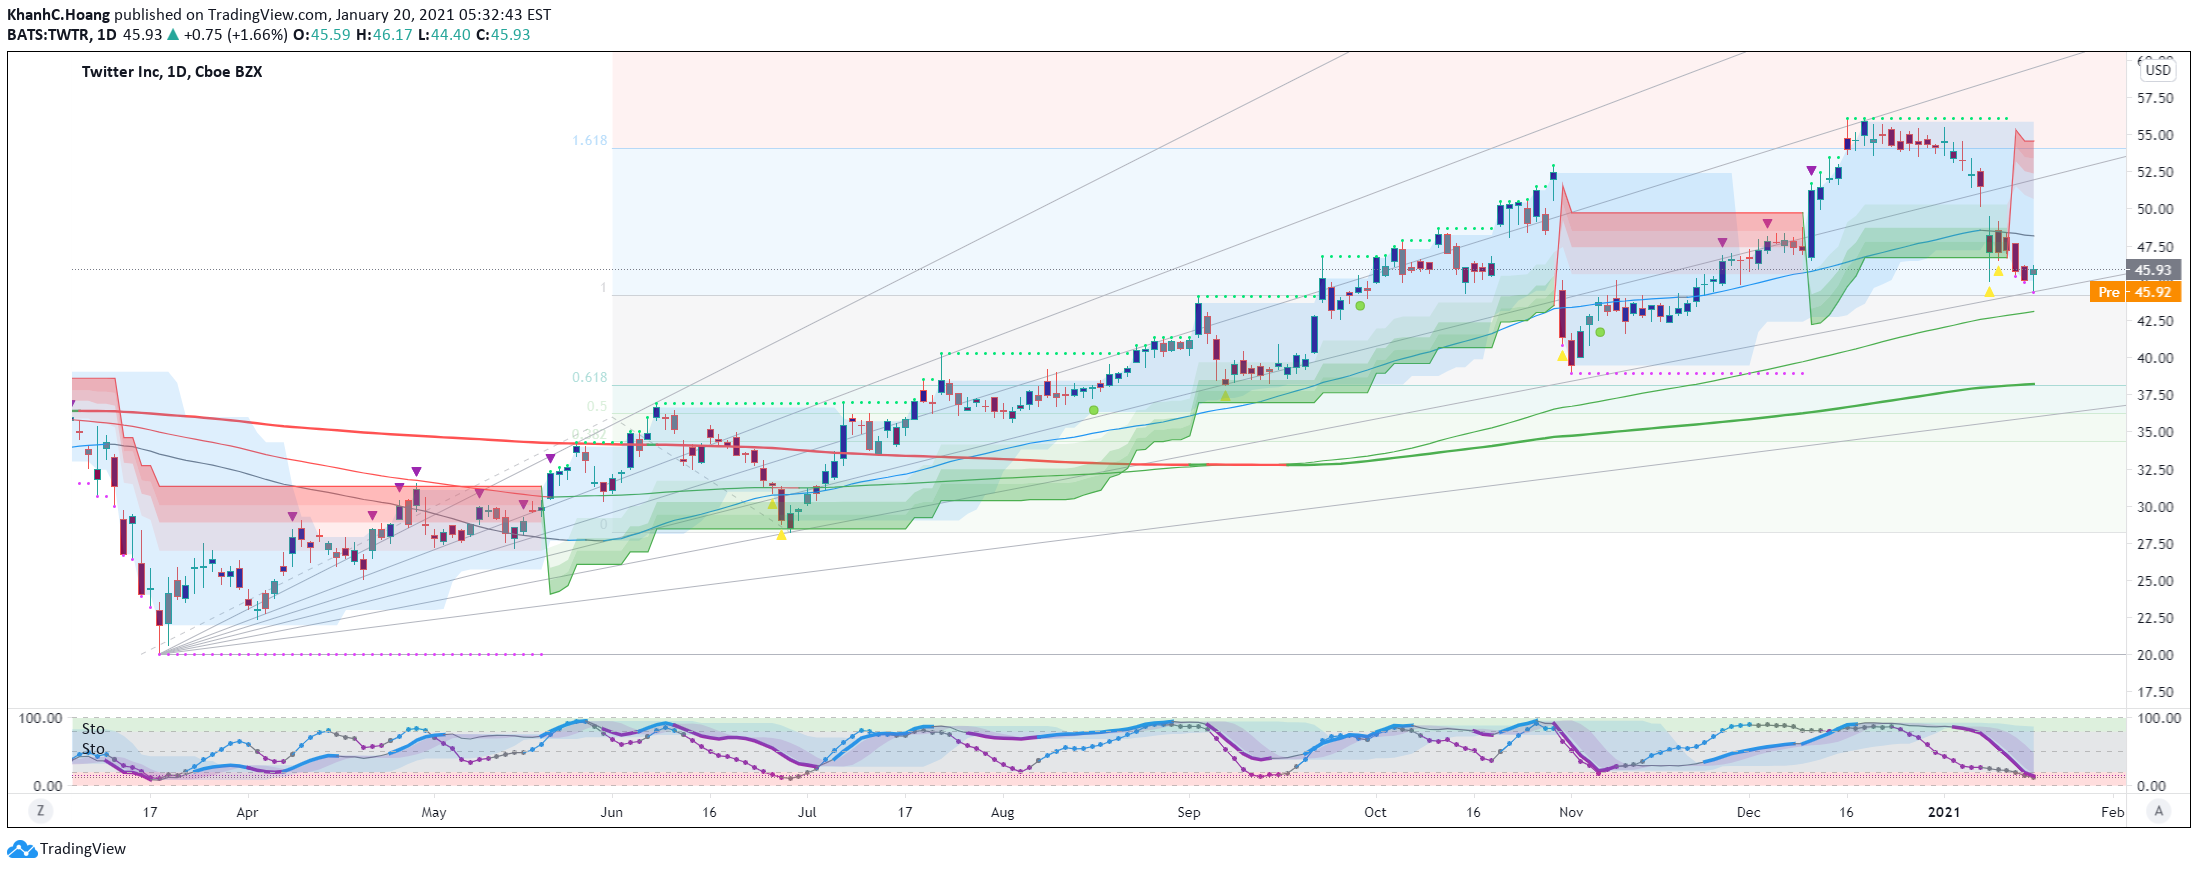Click the green dot marker in late September

[1360, 305]
